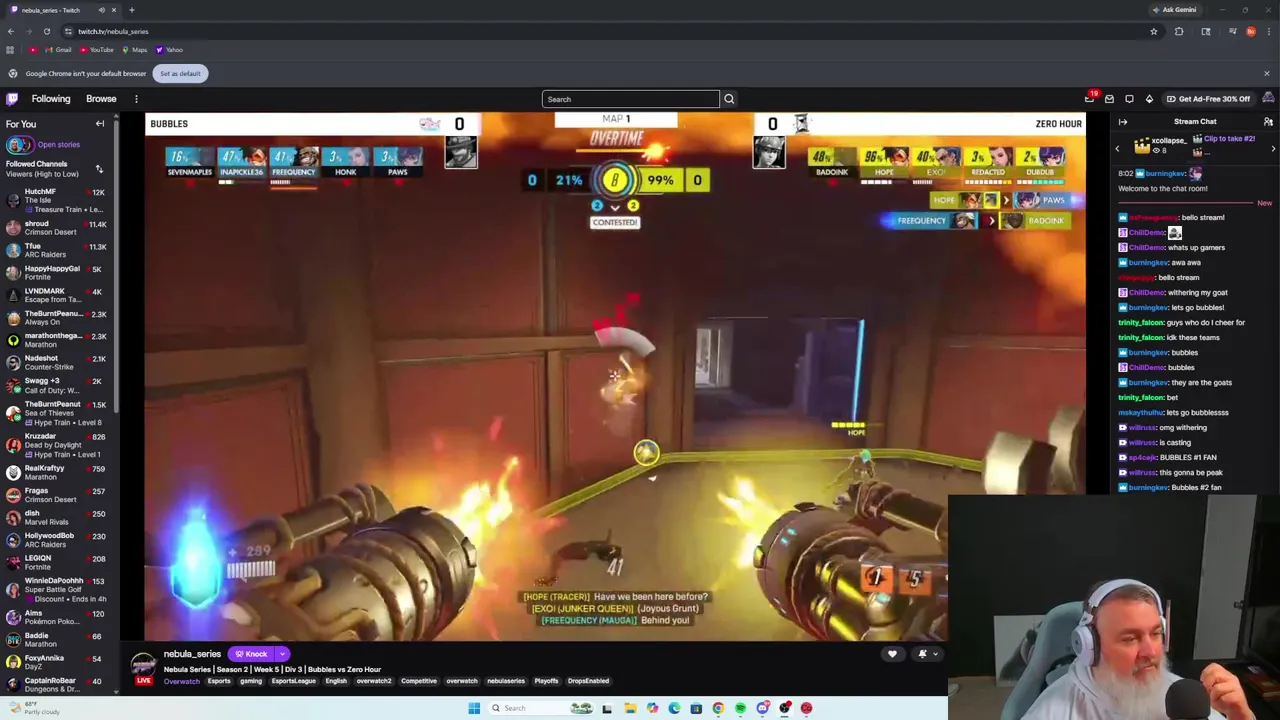
Task: Click the Twitch home logo
Action: click(12, 99)
